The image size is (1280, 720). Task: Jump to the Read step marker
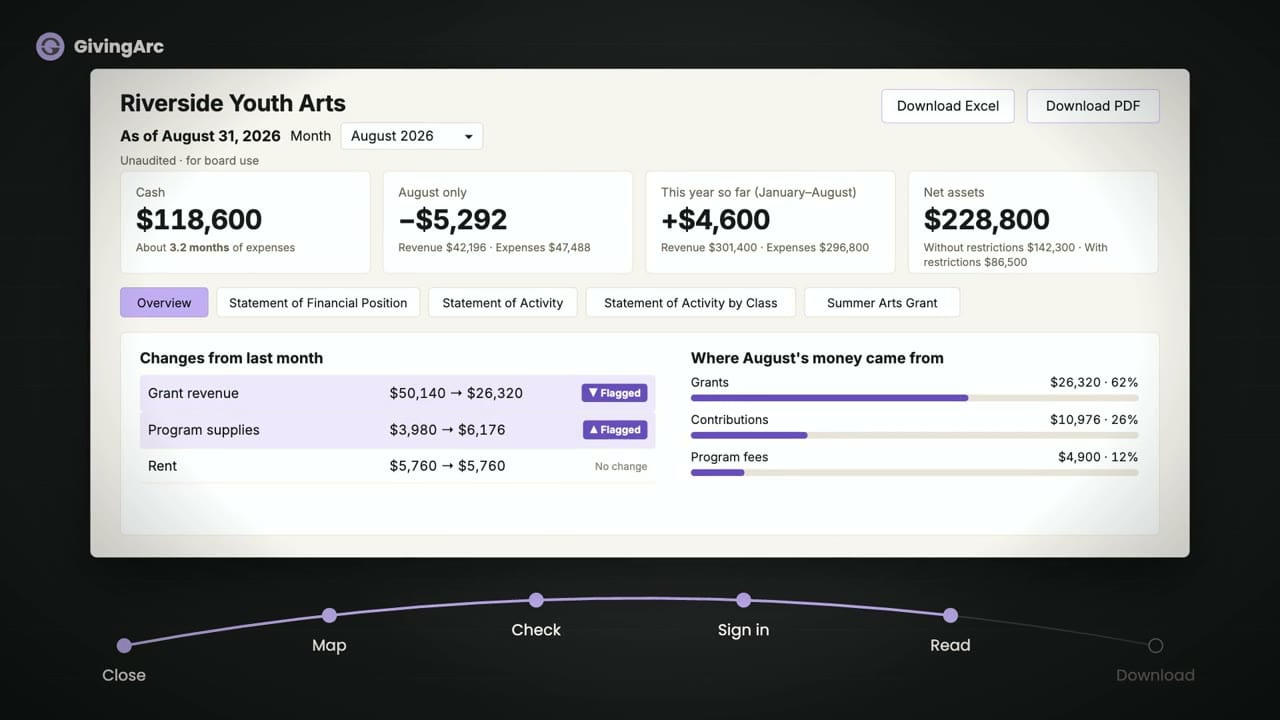[x=950, y=616]
